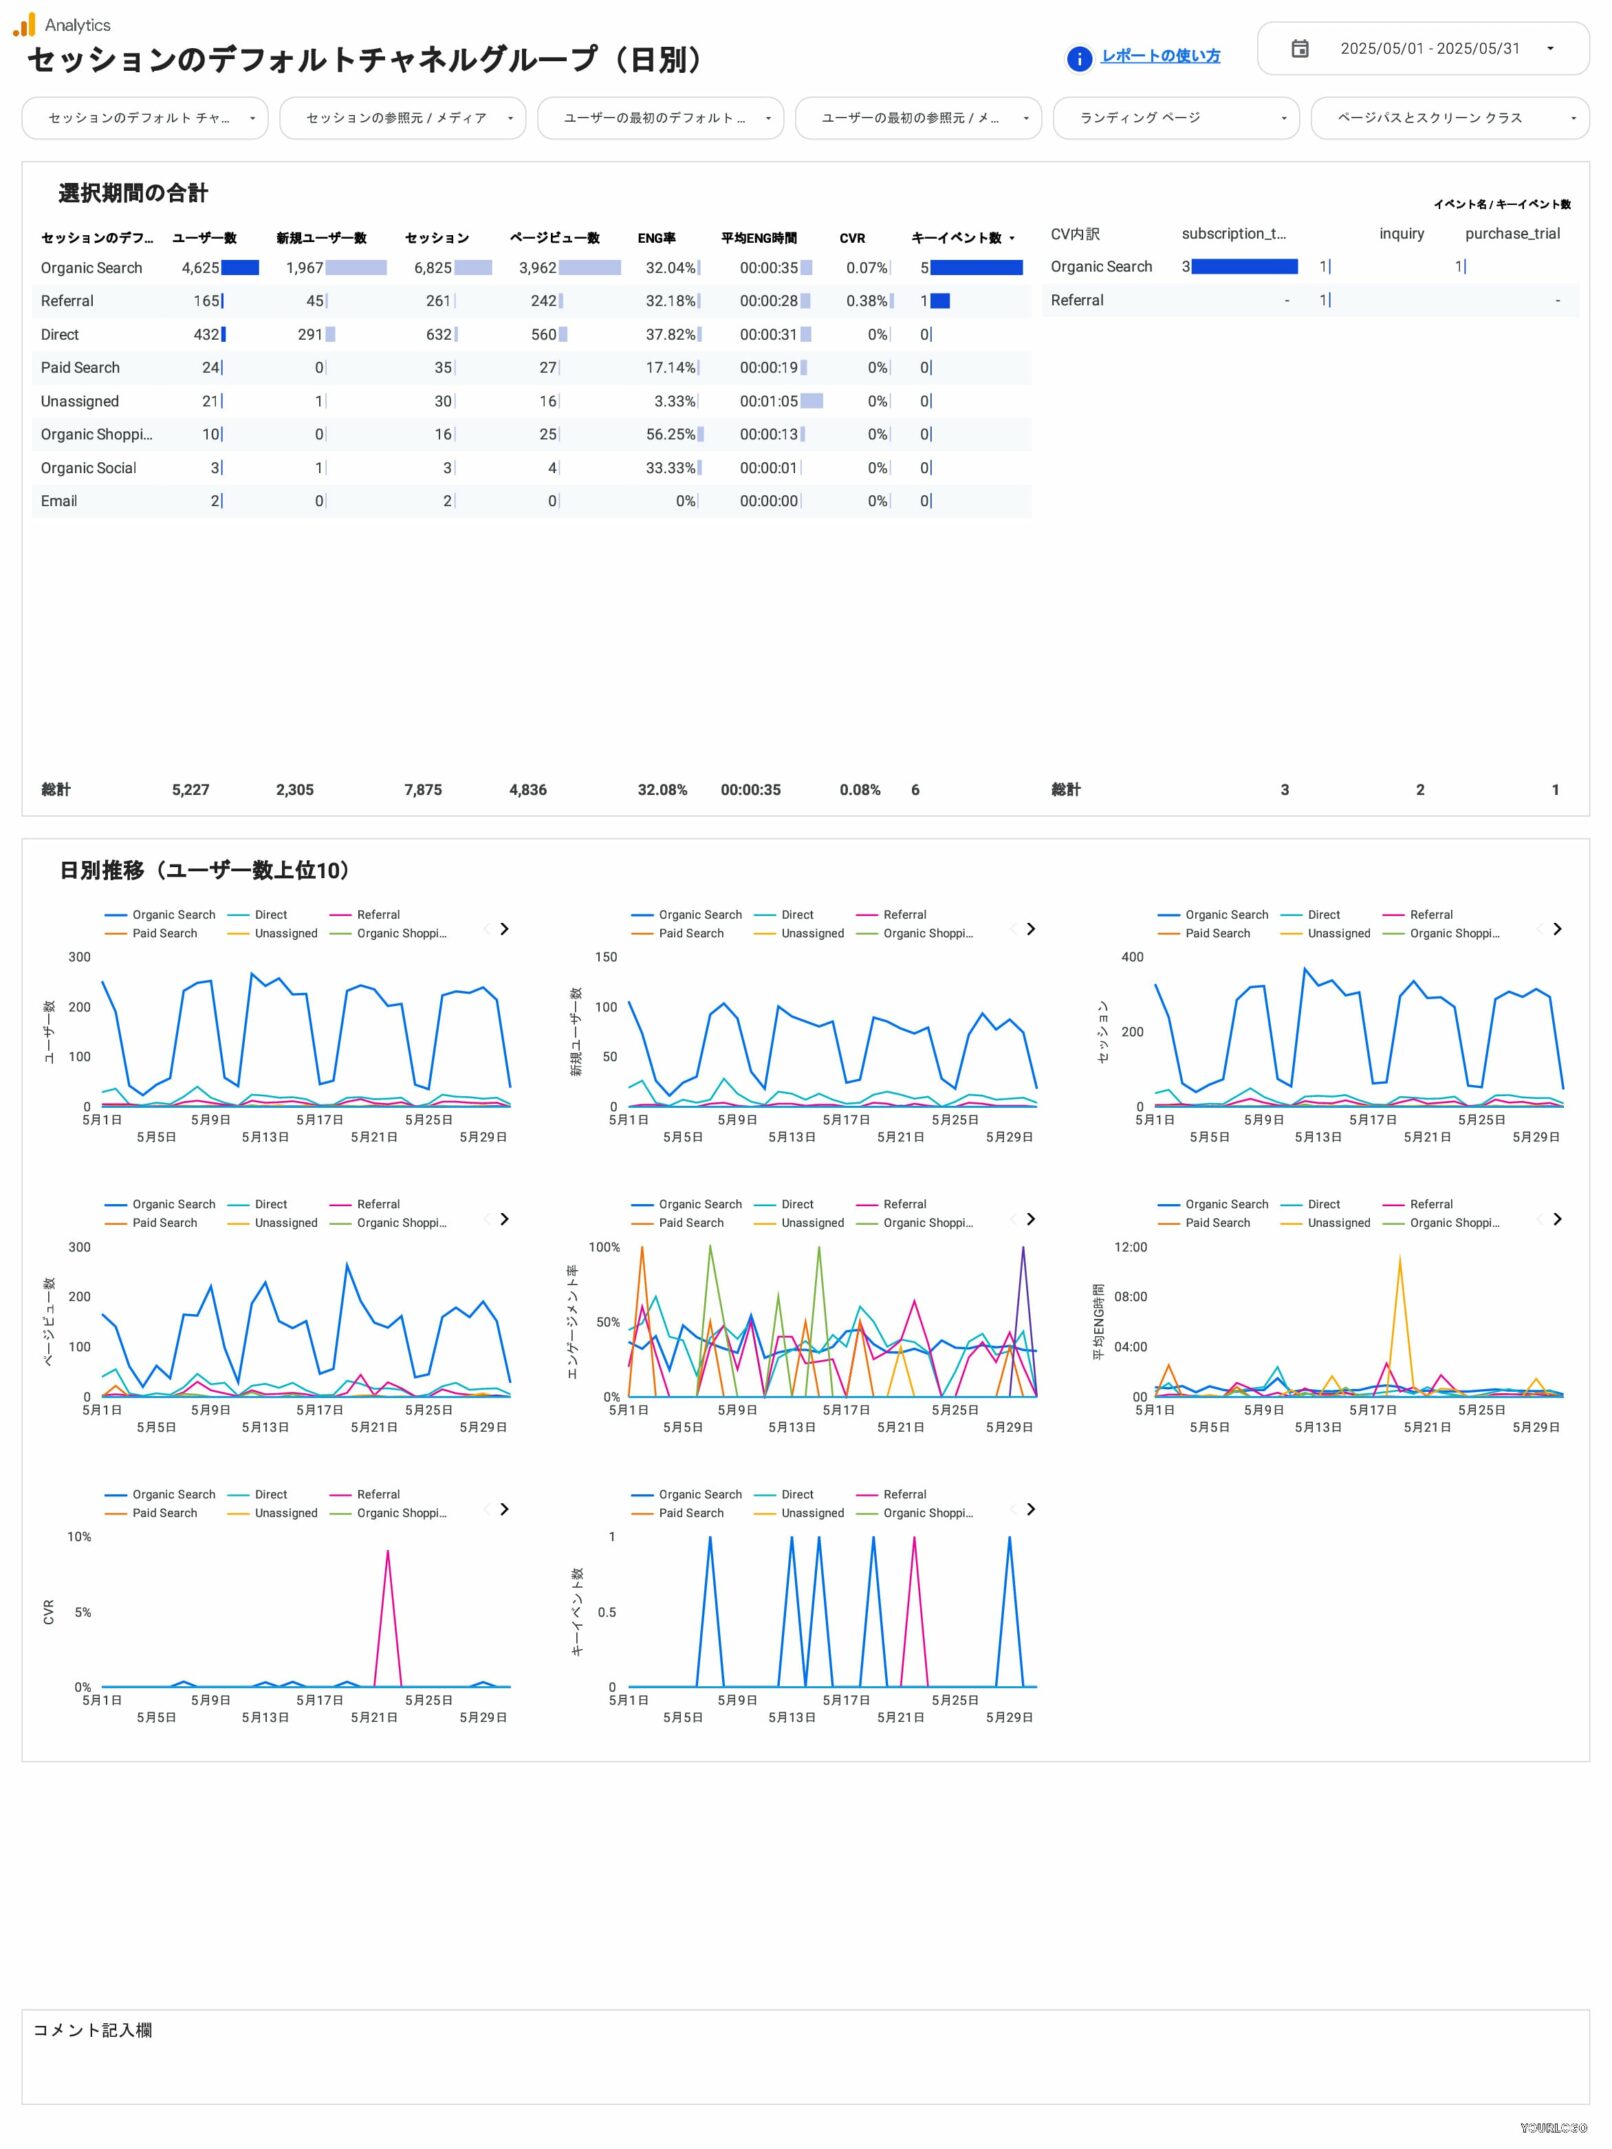Open the レポートの使い方 link

tap(1160, 57)
